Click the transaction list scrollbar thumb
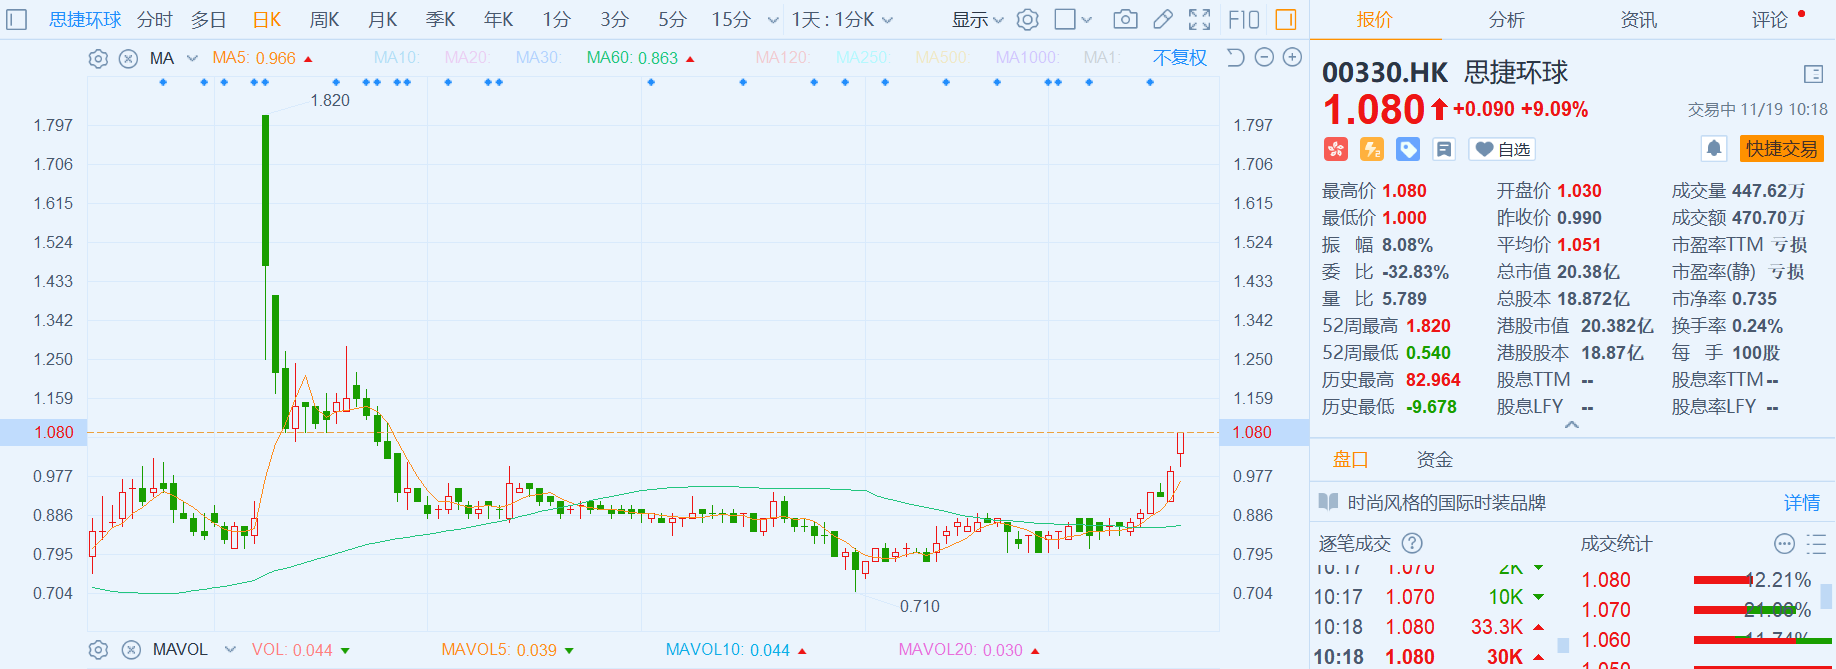This screenshot has width=1836, height=669. [1563, 645]
